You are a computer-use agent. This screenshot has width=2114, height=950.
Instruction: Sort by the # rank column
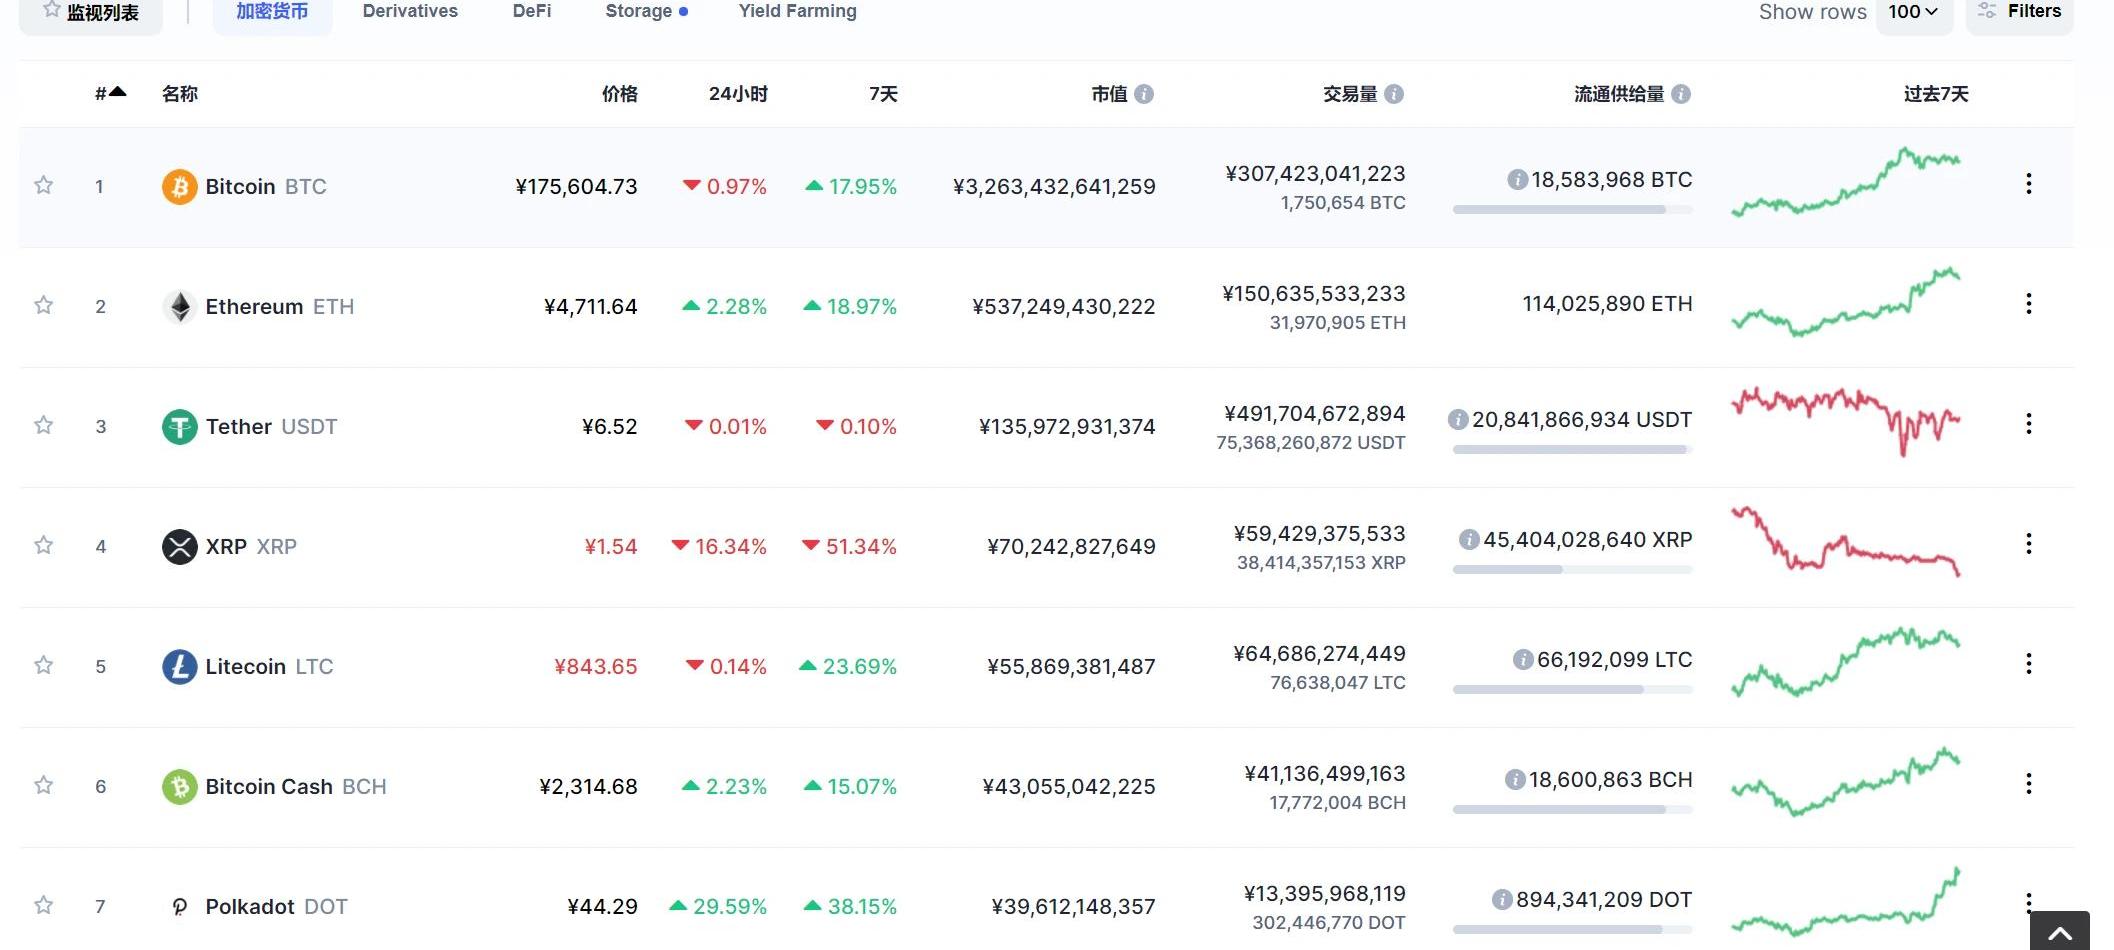[110, 93]
